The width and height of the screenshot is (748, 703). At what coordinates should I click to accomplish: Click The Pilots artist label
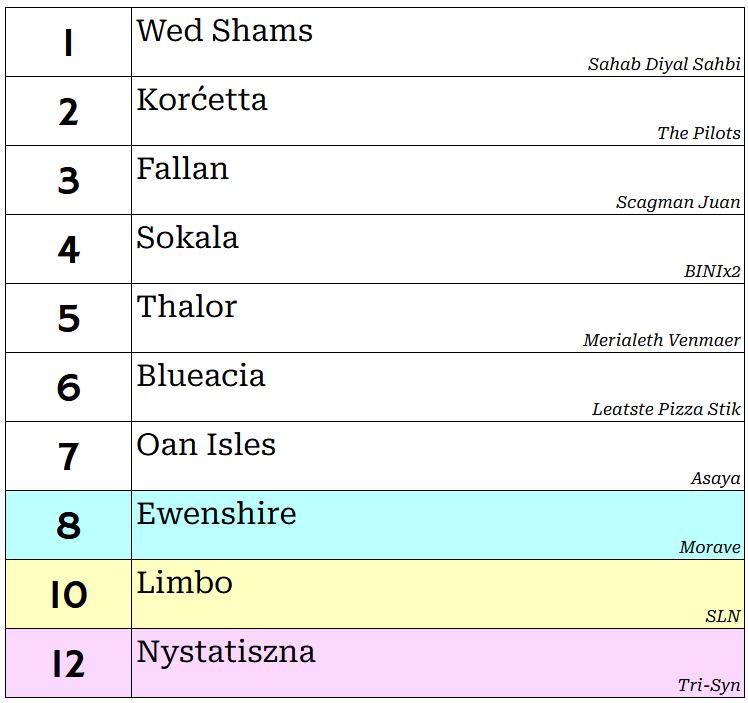pos(699,133)
